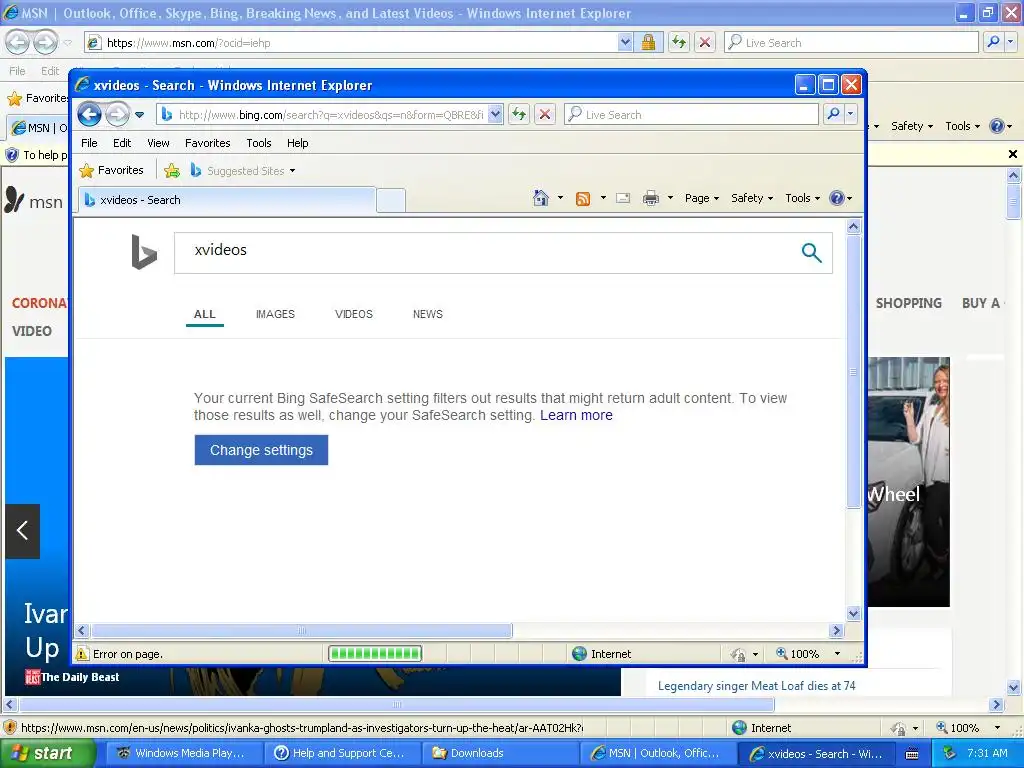The image size is (1024, 768).
Task: Click stop icon in the MSN window
Action: (x=705, y=42)
